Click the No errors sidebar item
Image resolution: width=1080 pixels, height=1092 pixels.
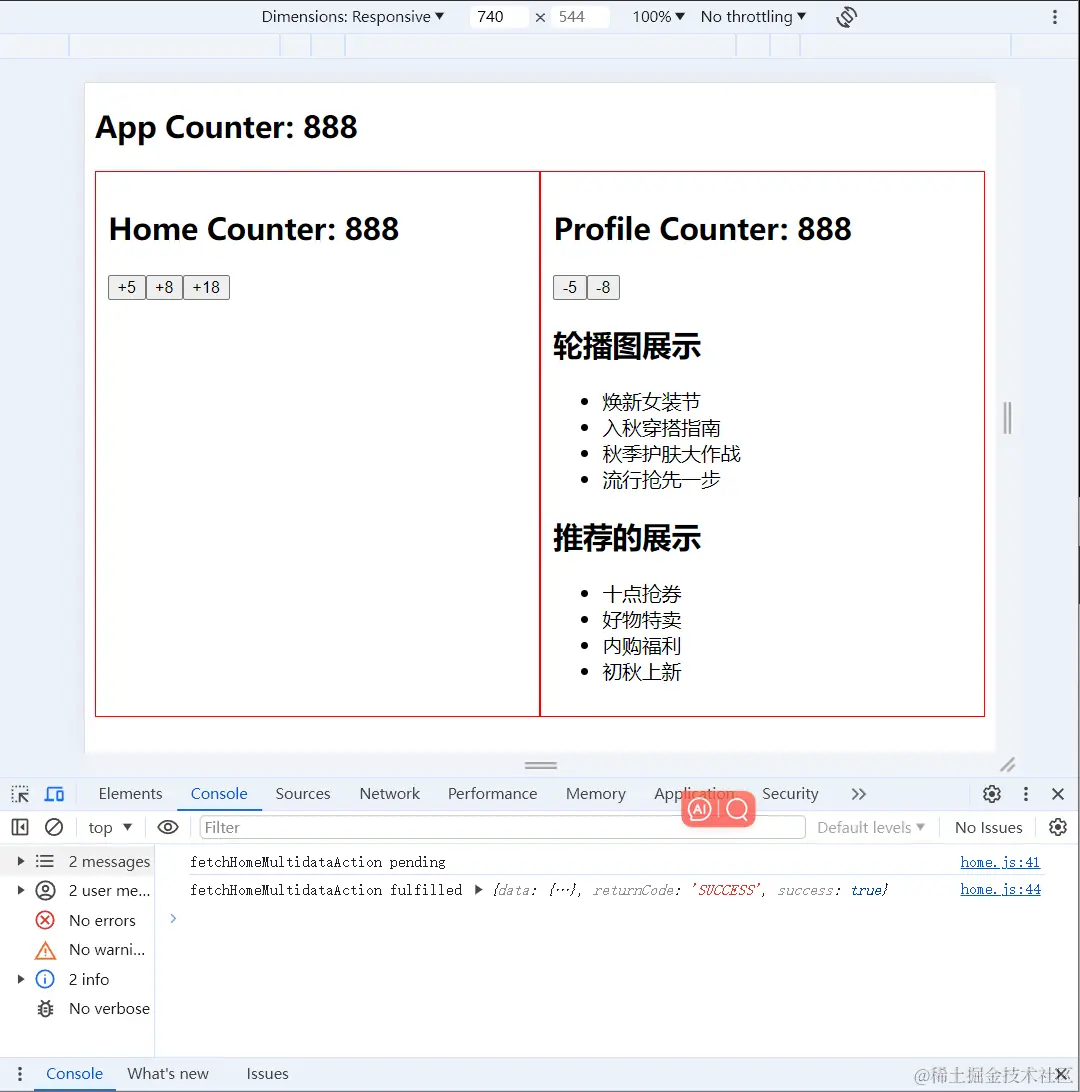[85, 921]
